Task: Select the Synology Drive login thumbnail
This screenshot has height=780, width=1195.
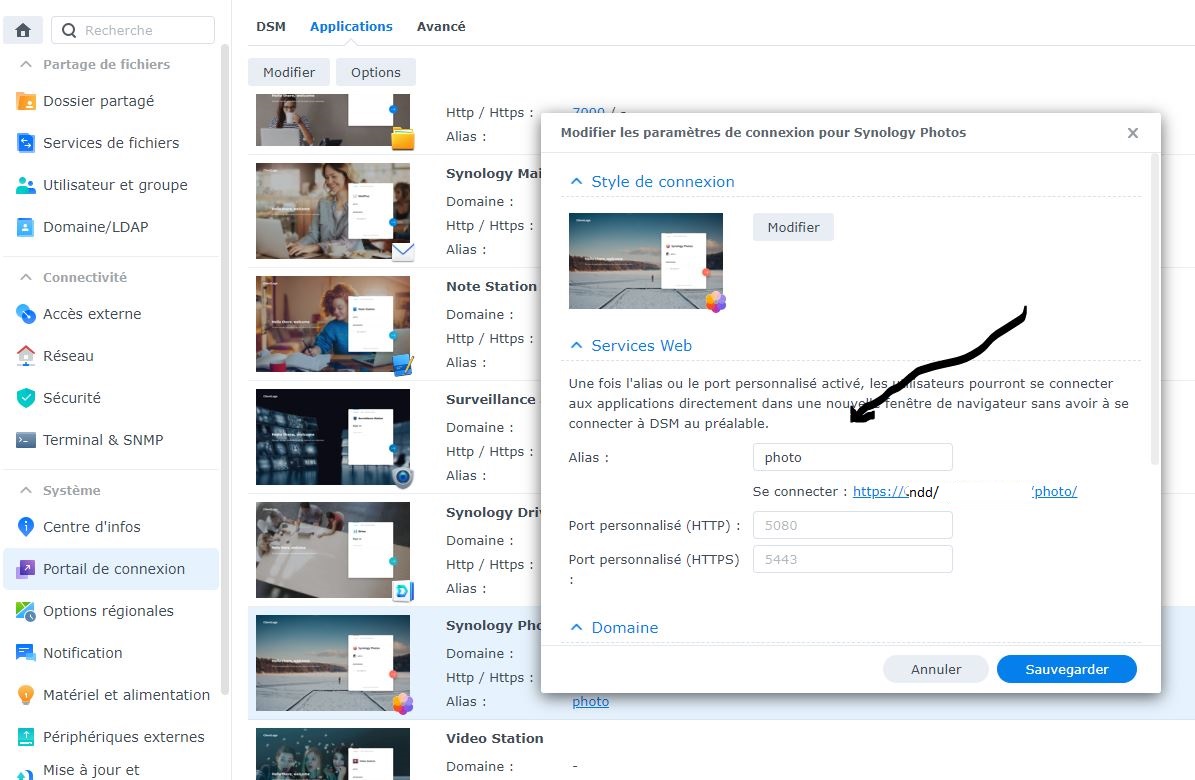Action: [333, 550]
